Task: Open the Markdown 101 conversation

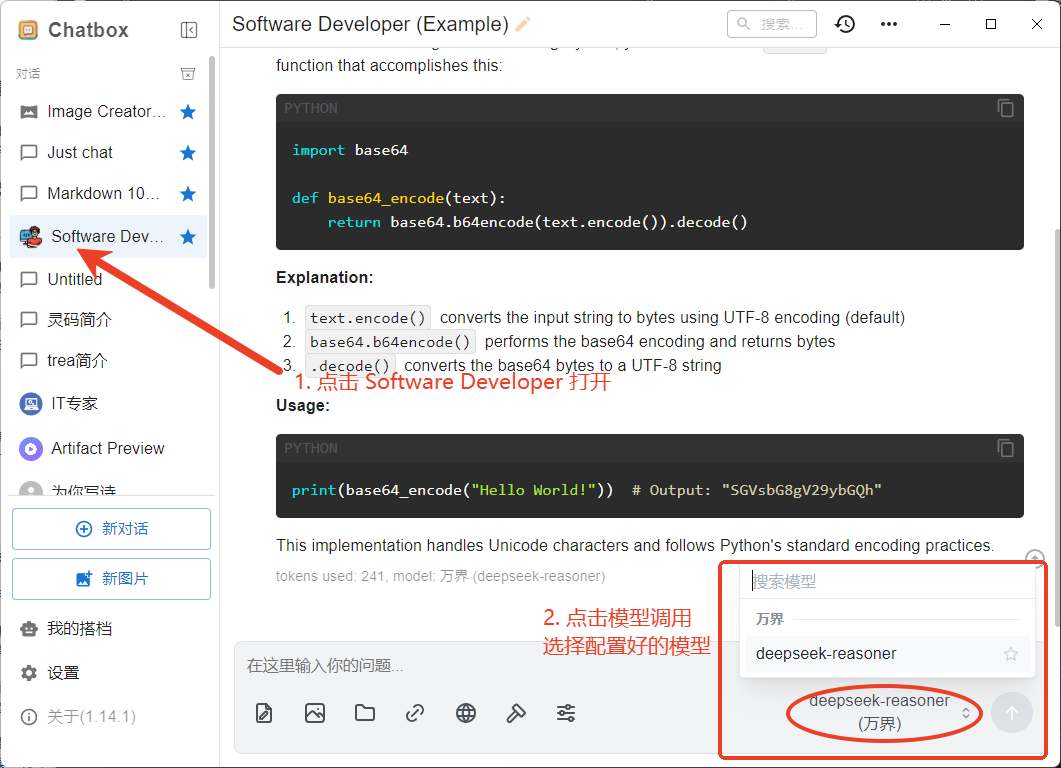Action: click(x=103, y=194)
